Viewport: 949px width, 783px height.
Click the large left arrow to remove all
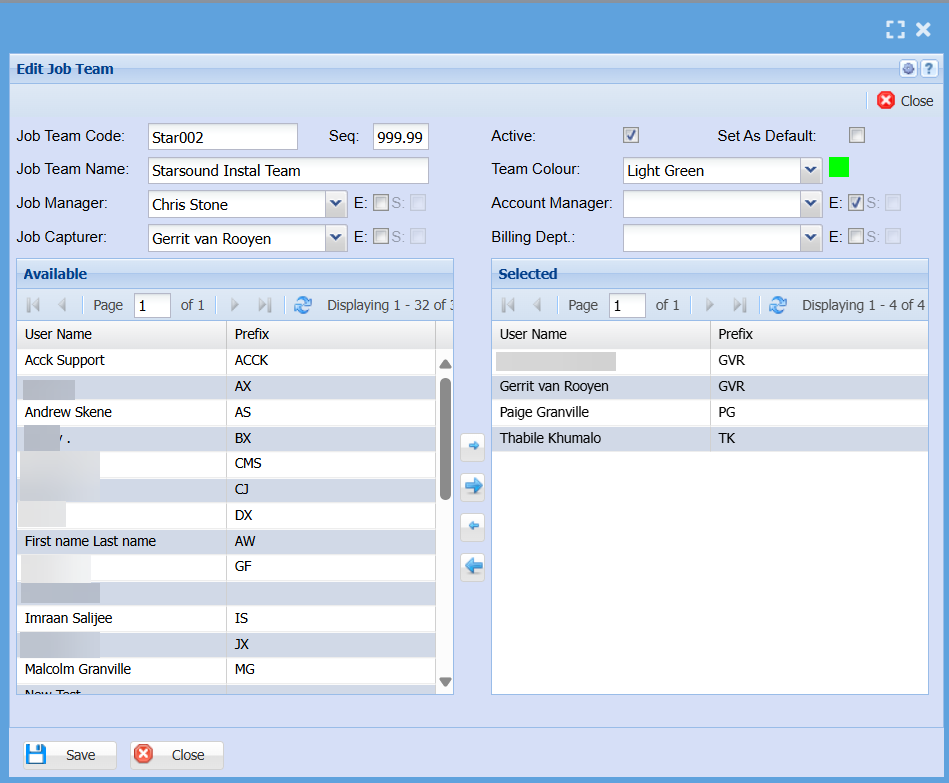(473, 567)
